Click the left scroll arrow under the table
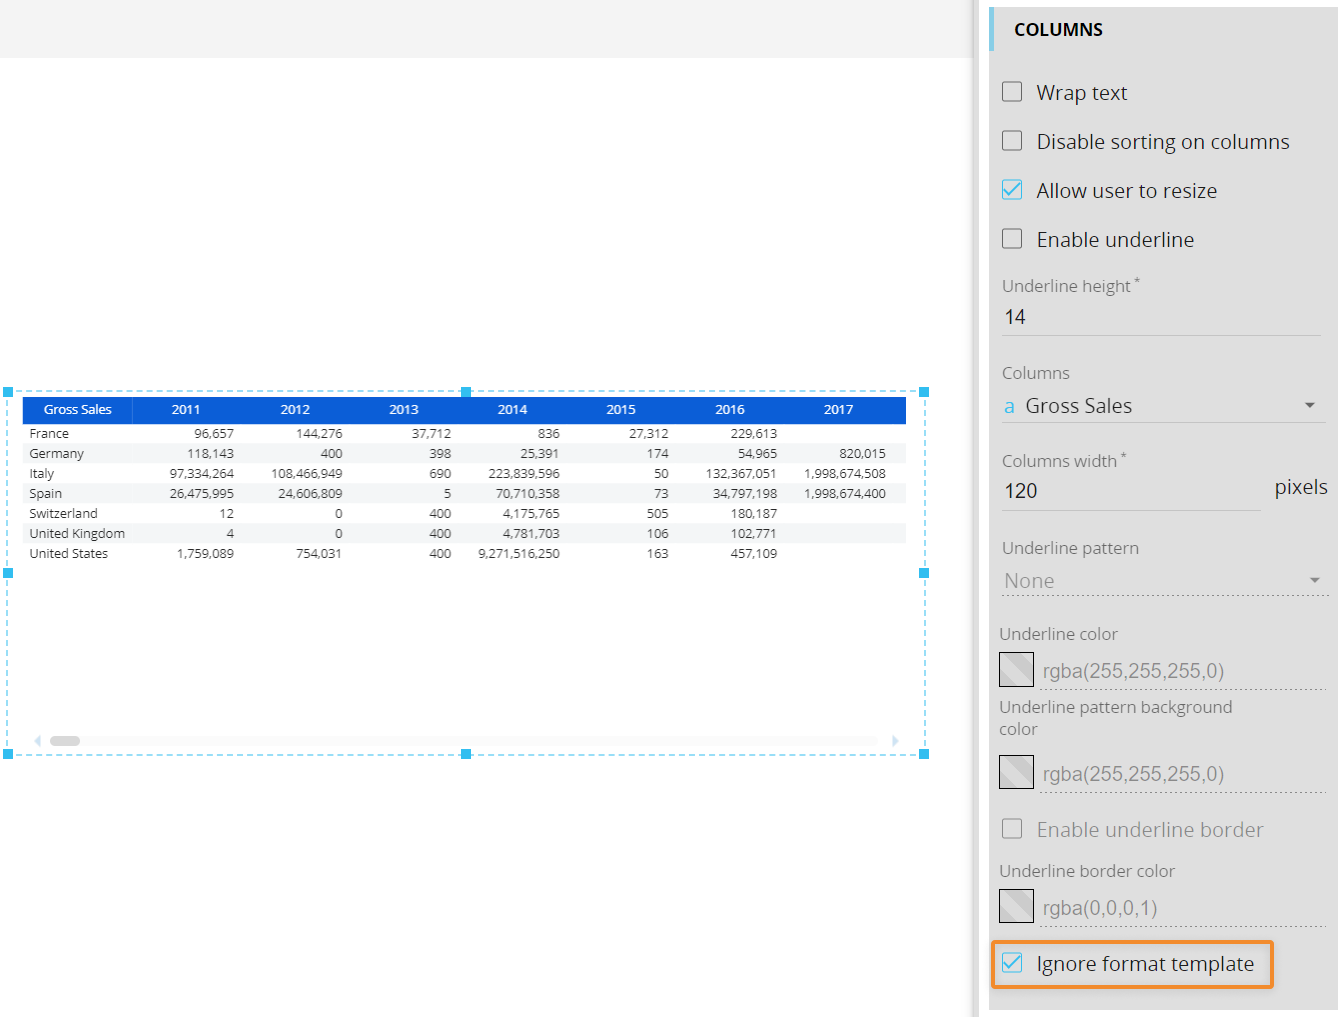 (x=38, y=741)
